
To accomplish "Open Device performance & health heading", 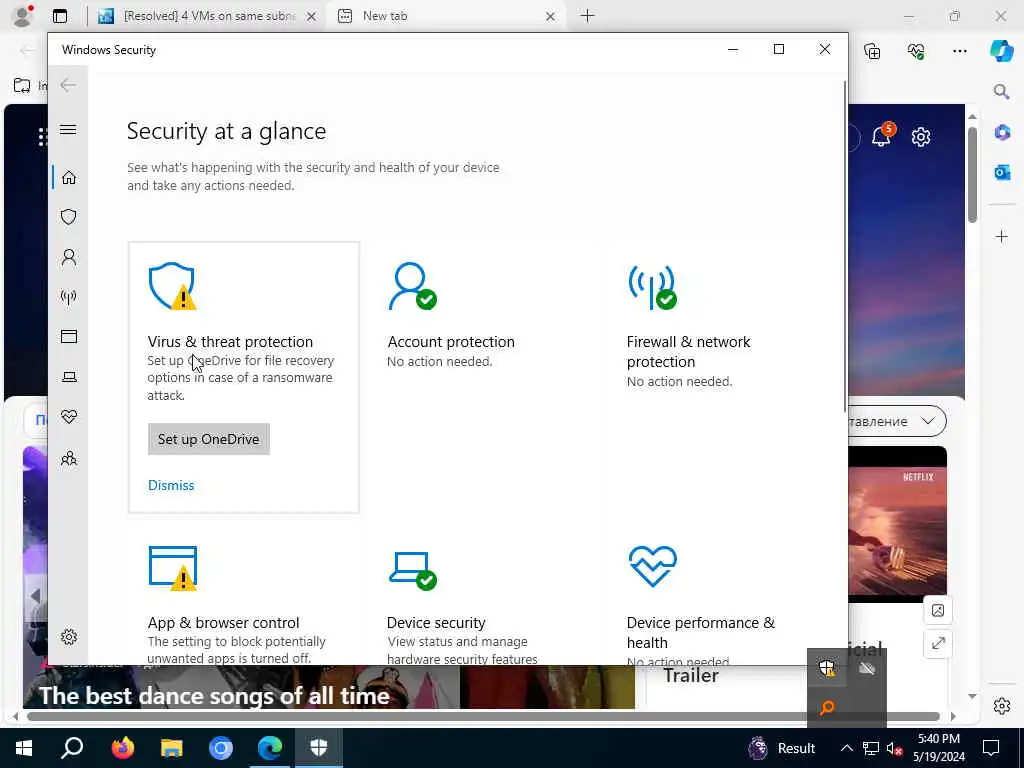I will pos(700,632).
